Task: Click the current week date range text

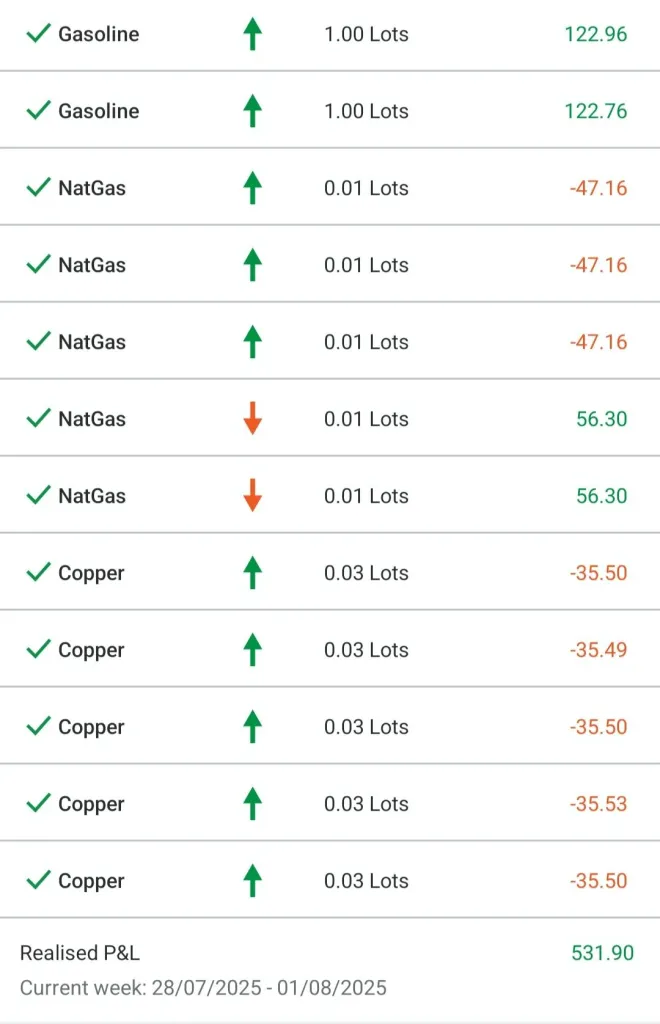Action: [x=203, y=989]
